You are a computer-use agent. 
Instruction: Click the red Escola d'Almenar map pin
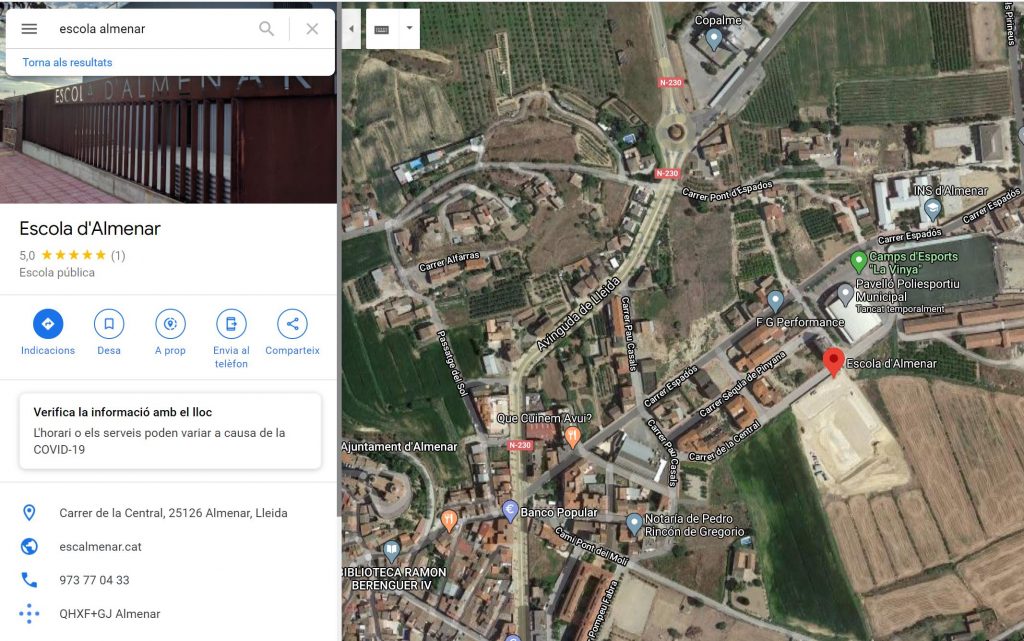(x=832, y=362)
